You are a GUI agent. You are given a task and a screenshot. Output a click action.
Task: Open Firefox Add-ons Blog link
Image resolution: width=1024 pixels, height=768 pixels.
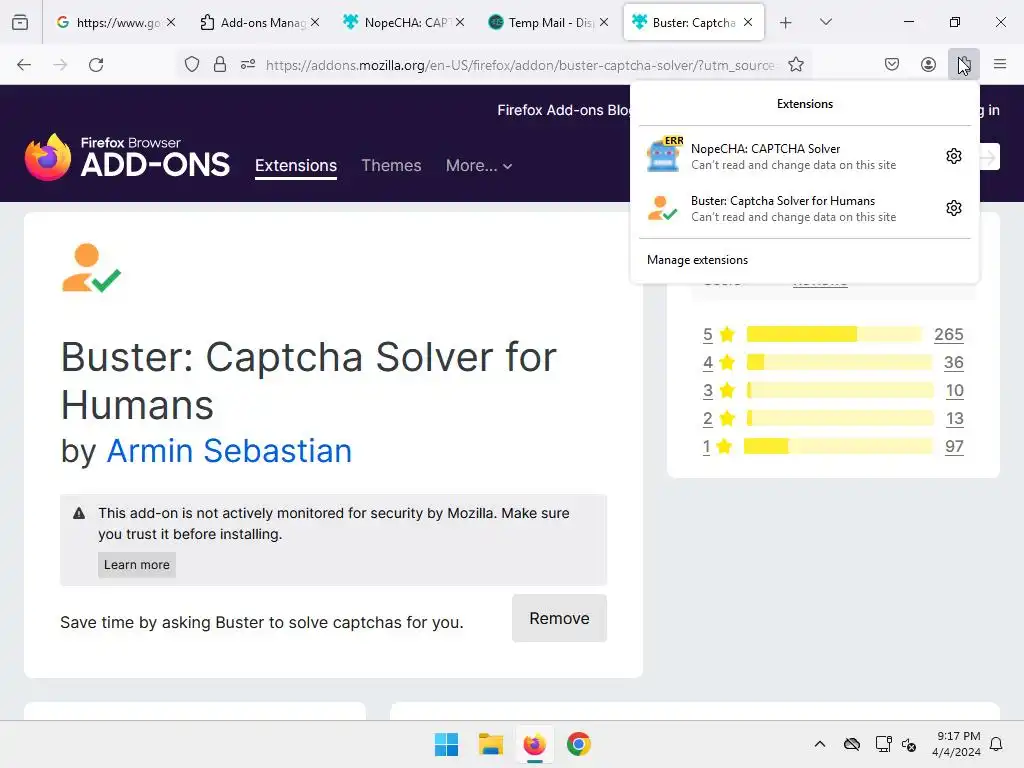pyautogui.click(x=564, y=110)
